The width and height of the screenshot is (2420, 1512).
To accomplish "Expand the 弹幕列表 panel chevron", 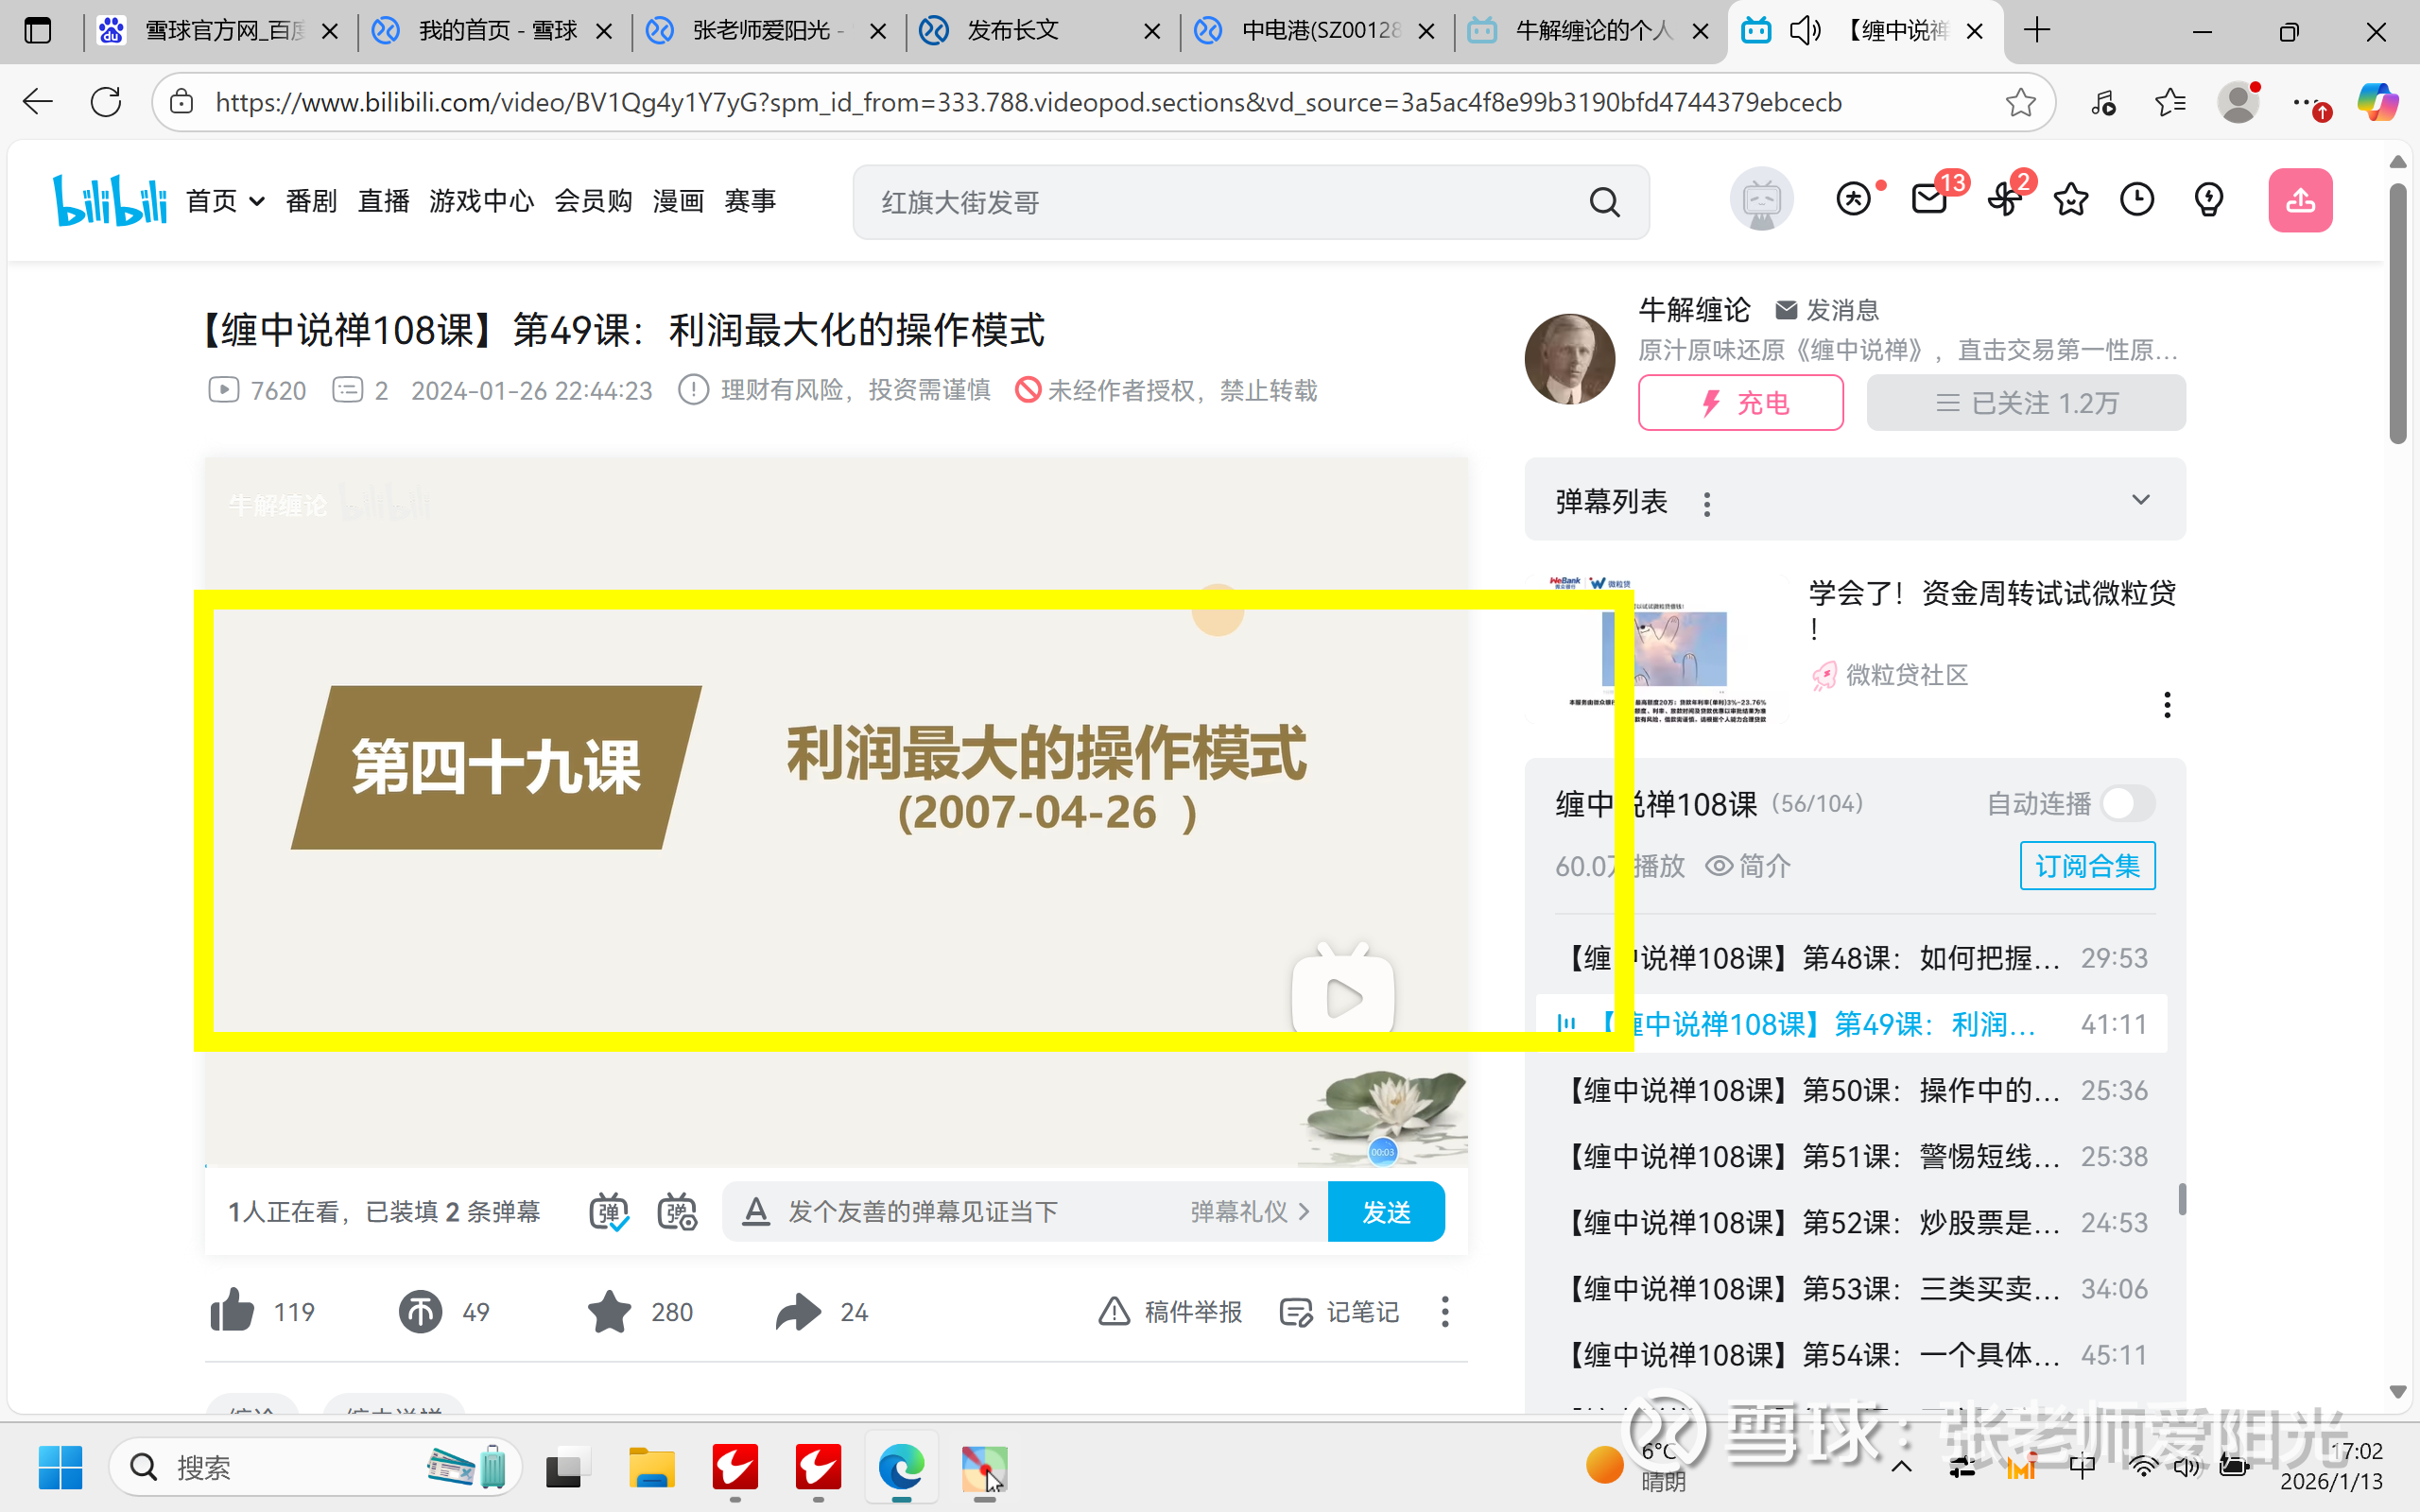I will click(x=2140, y=500).
